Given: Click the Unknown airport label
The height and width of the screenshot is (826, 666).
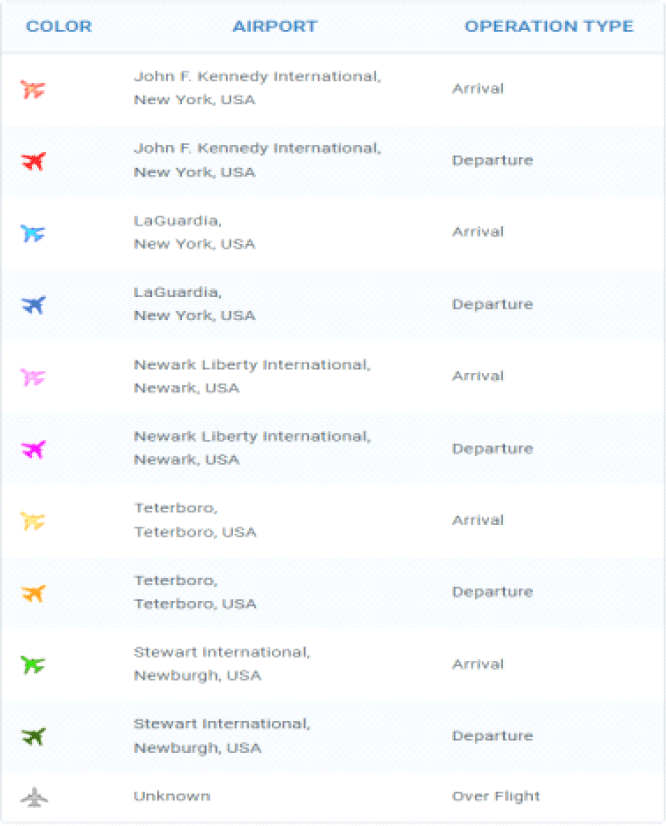Looking at the screenshot, I should point(172,796).
